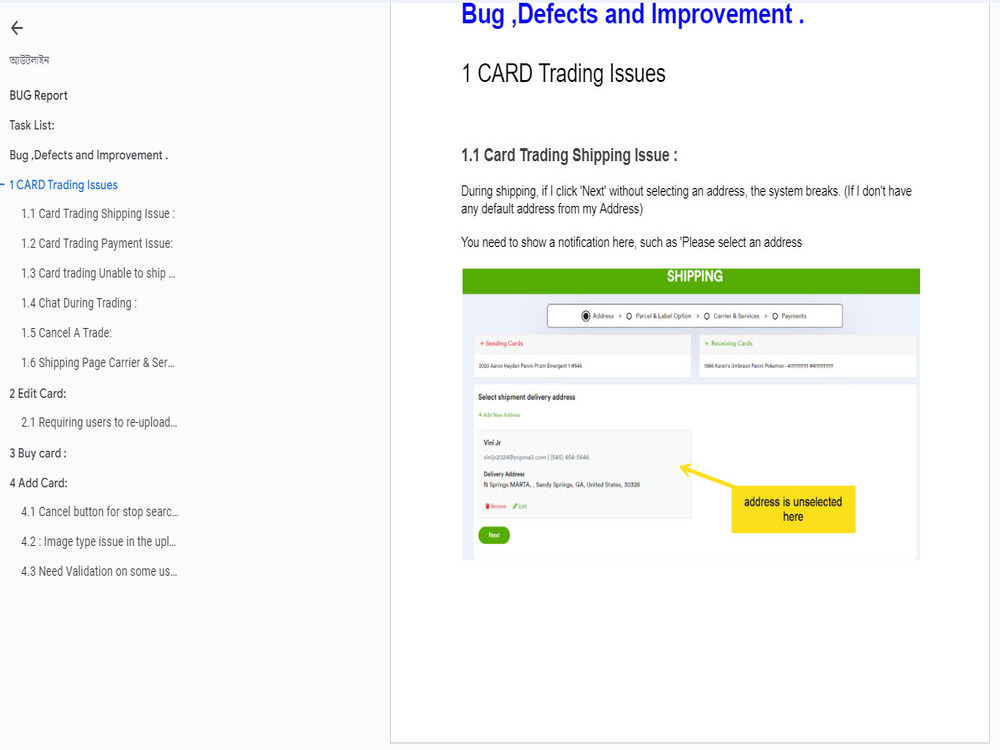Select Carrier & Services step radio
This screenshot has height=750, width=1000.
click(707, 316)
